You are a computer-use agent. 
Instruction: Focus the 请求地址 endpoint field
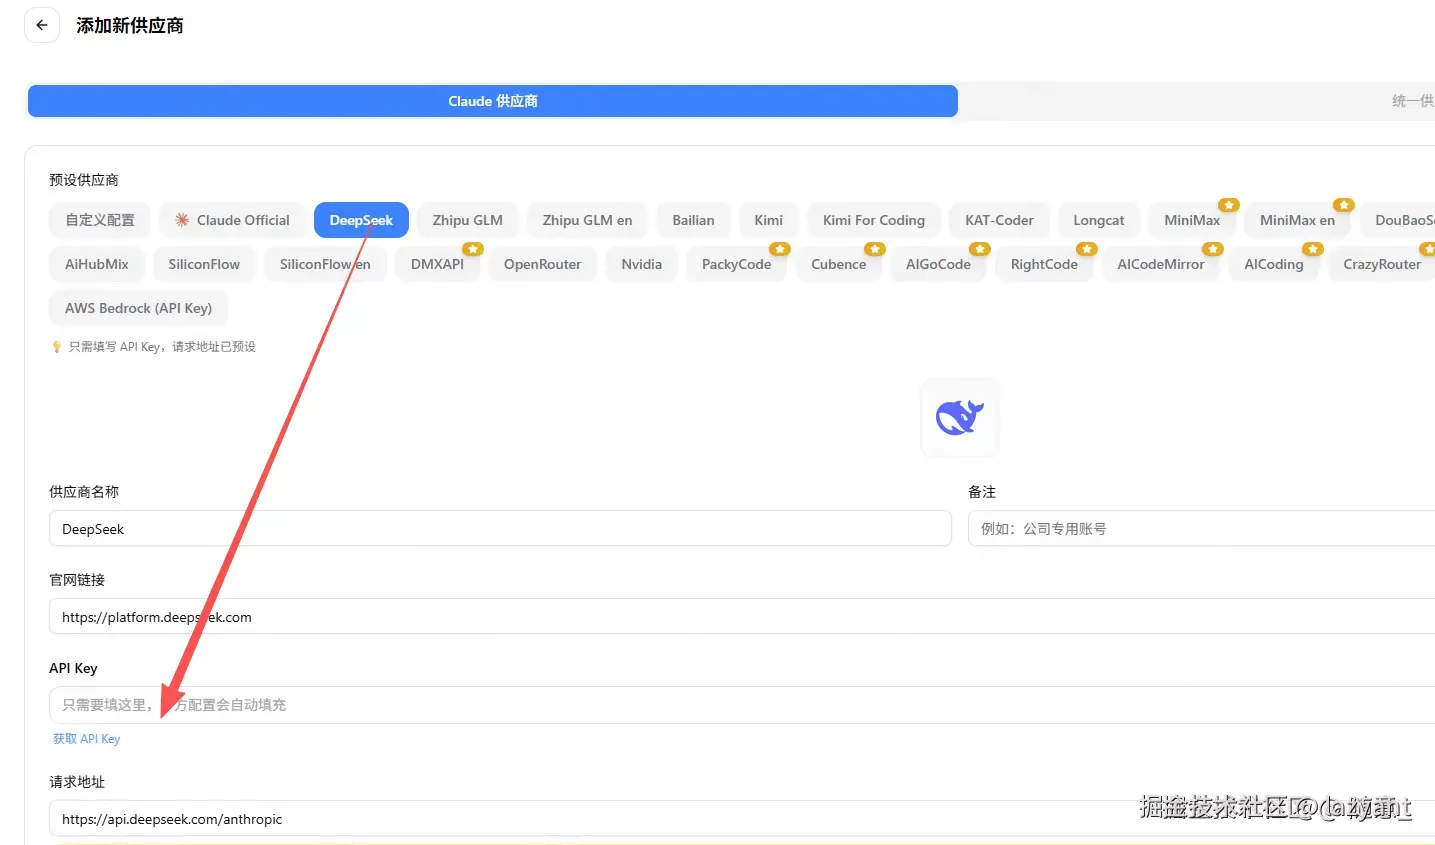point(742,819)
